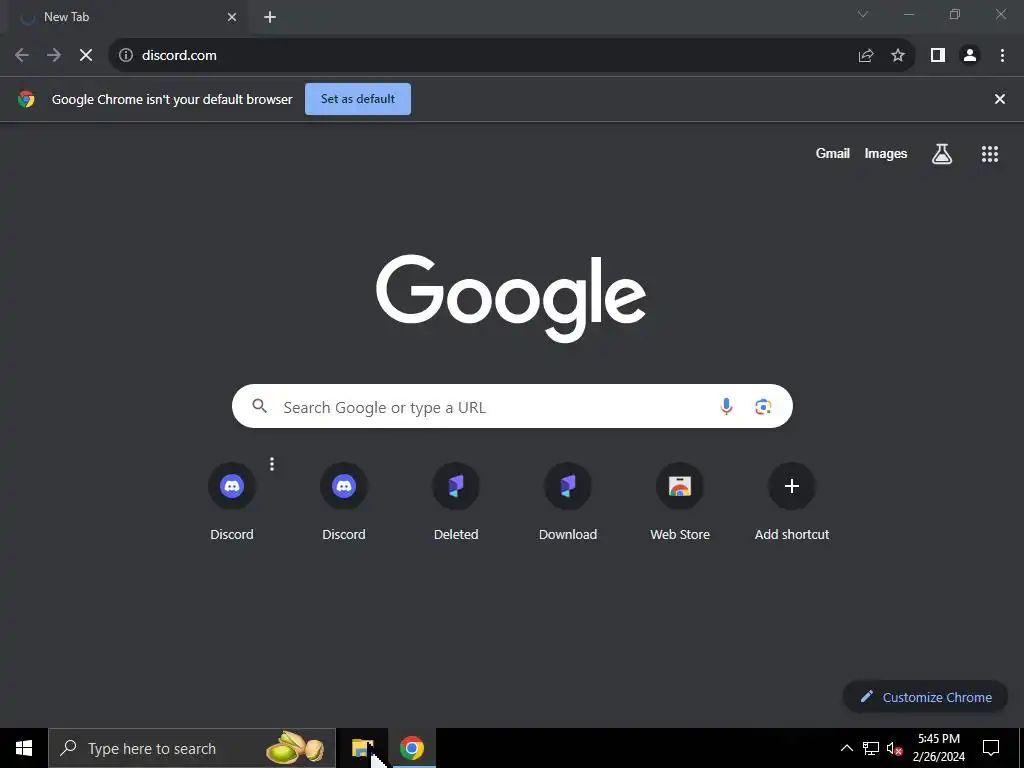Click the Chrome logo in the infobar
The width and height of the screenshot is (1024, 768).
[26, 99]
